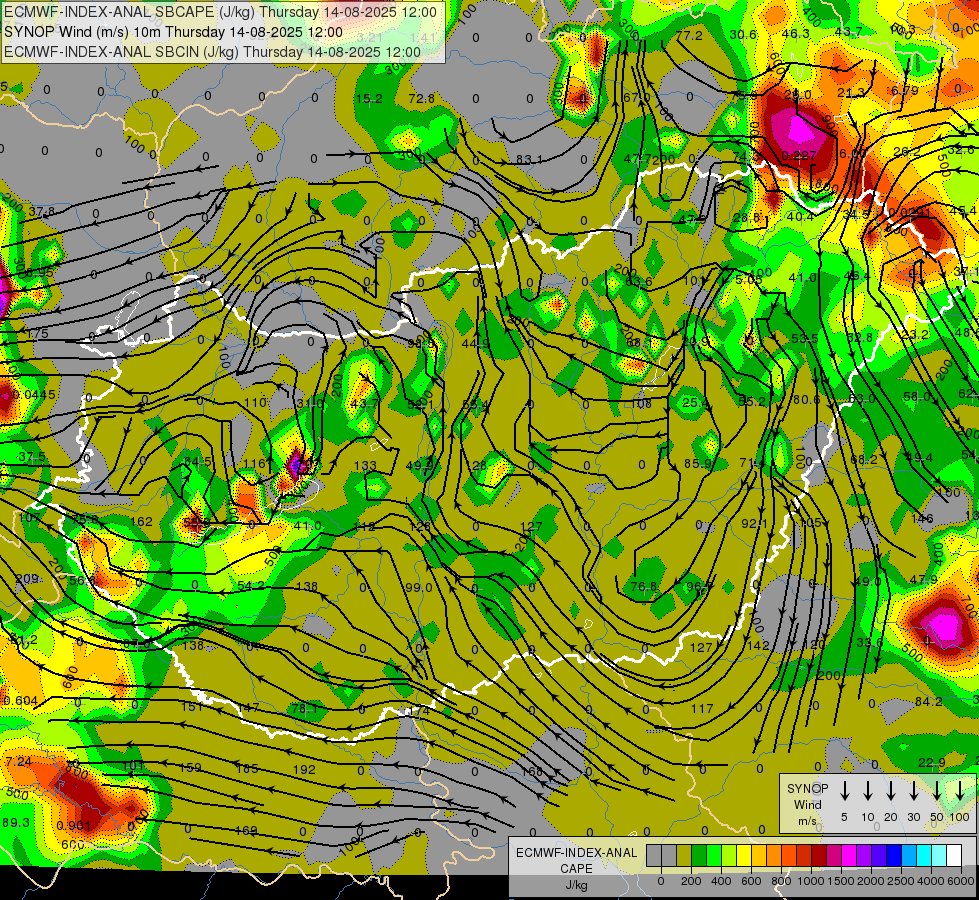Click the '7.24' value on the map
The width and height of the screenshot is (979, 900).
[x=18, y=762]
